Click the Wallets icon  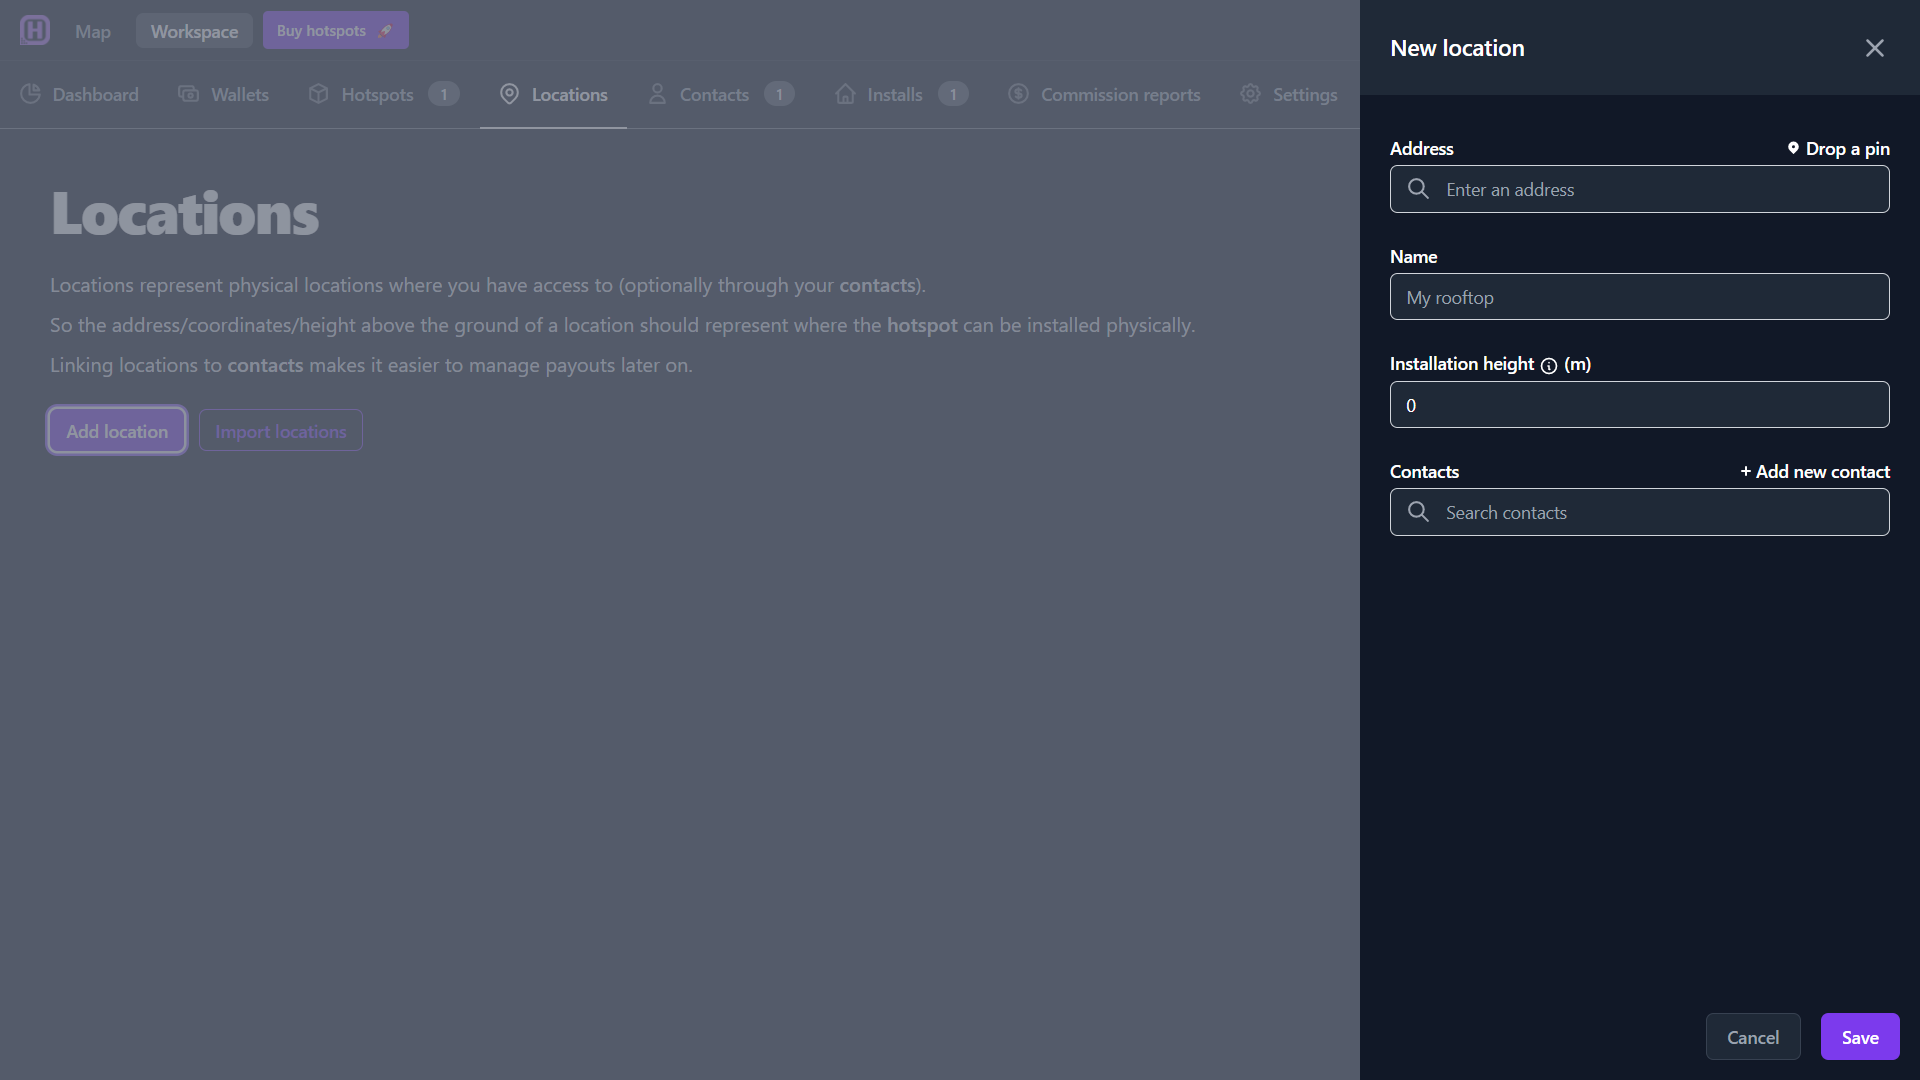tap(188, 94)
